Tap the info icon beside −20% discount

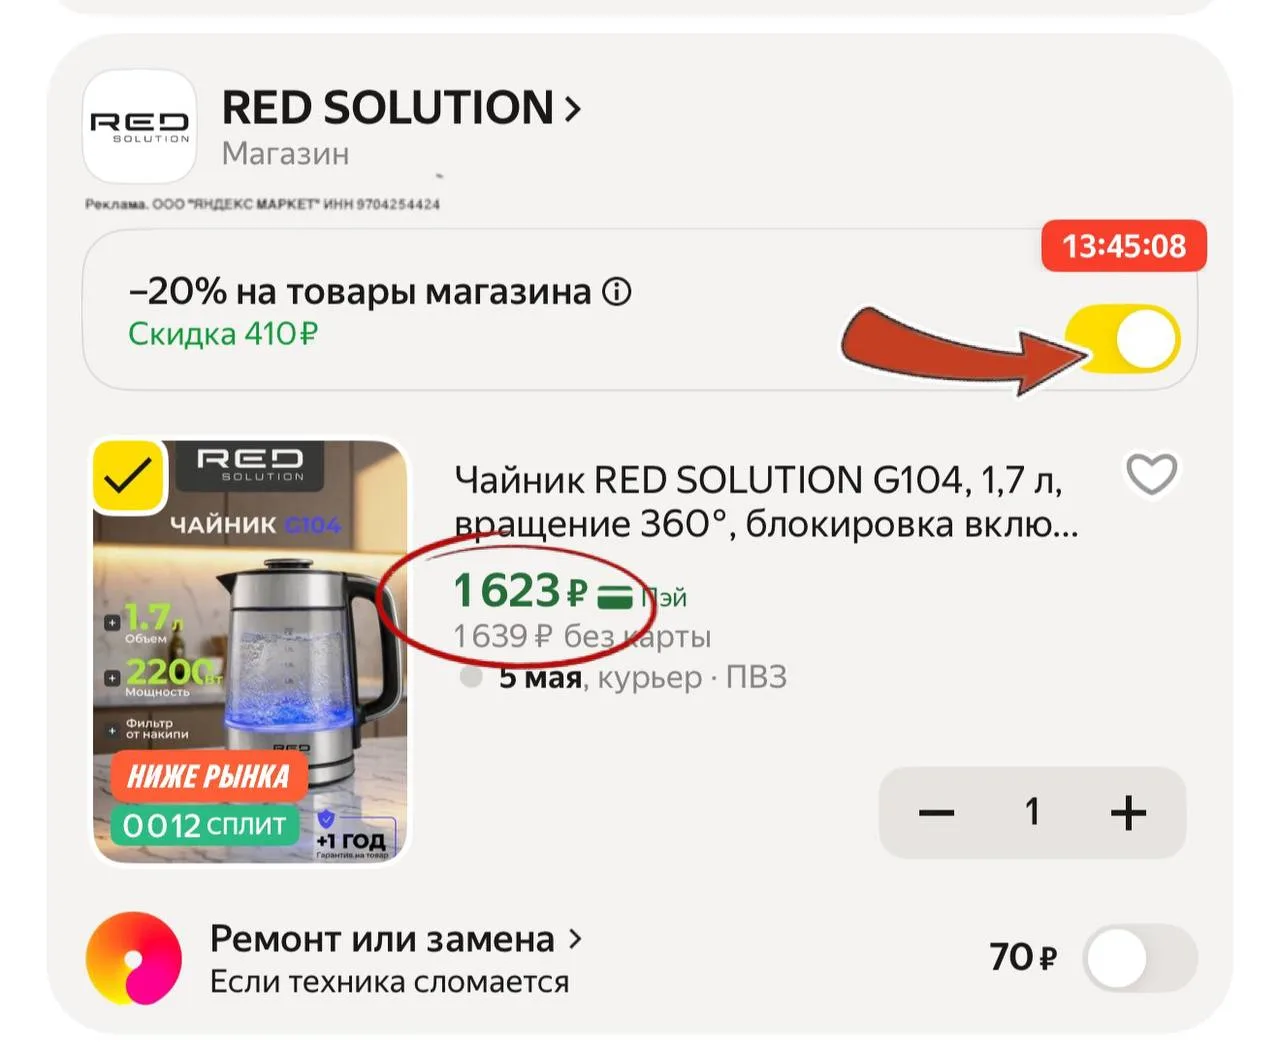[x=617, y=292]
